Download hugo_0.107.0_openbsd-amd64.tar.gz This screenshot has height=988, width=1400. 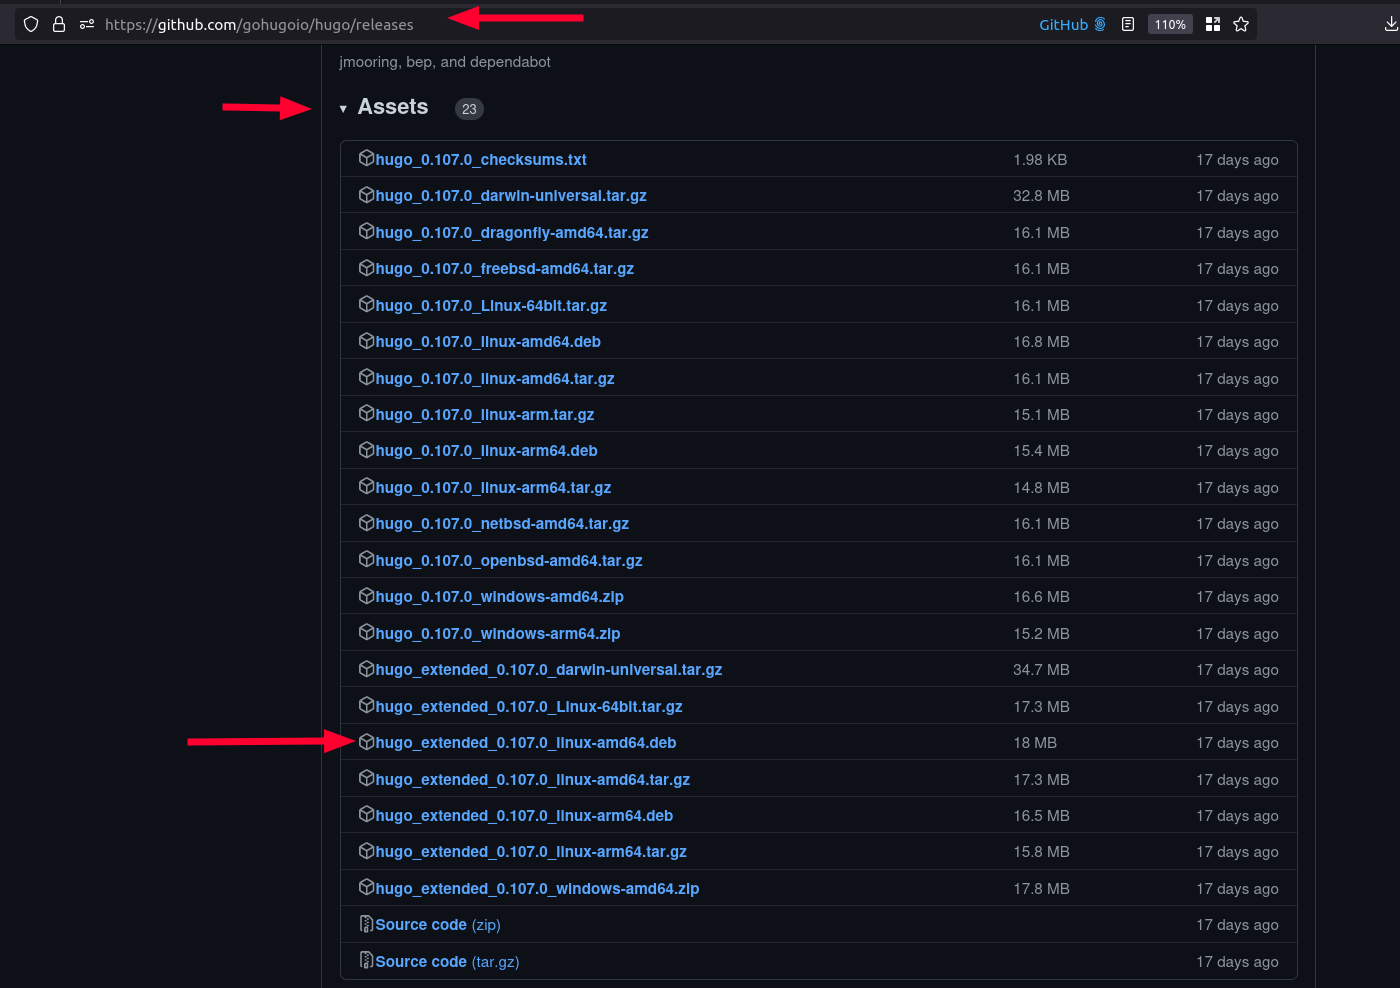coord(509,561)
